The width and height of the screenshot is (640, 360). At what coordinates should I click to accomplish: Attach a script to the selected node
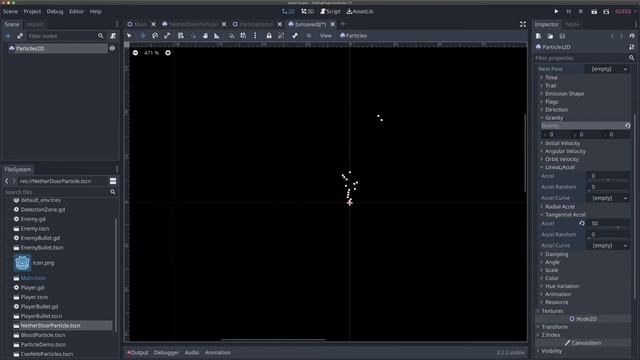[x=113, y=36]
